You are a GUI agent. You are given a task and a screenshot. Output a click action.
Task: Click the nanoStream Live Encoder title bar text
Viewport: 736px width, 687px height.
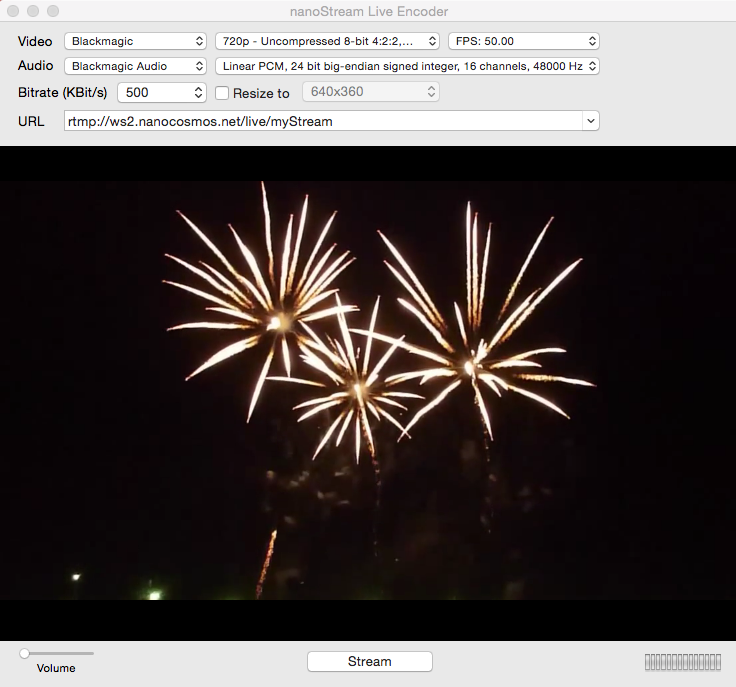368,11
